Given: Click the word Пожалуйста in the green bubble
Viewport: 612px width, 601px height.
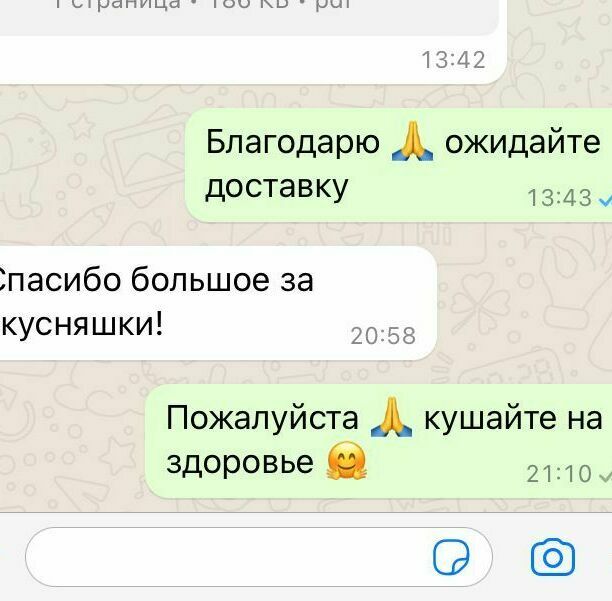Looking at the screenshot, I should [262, 418].
